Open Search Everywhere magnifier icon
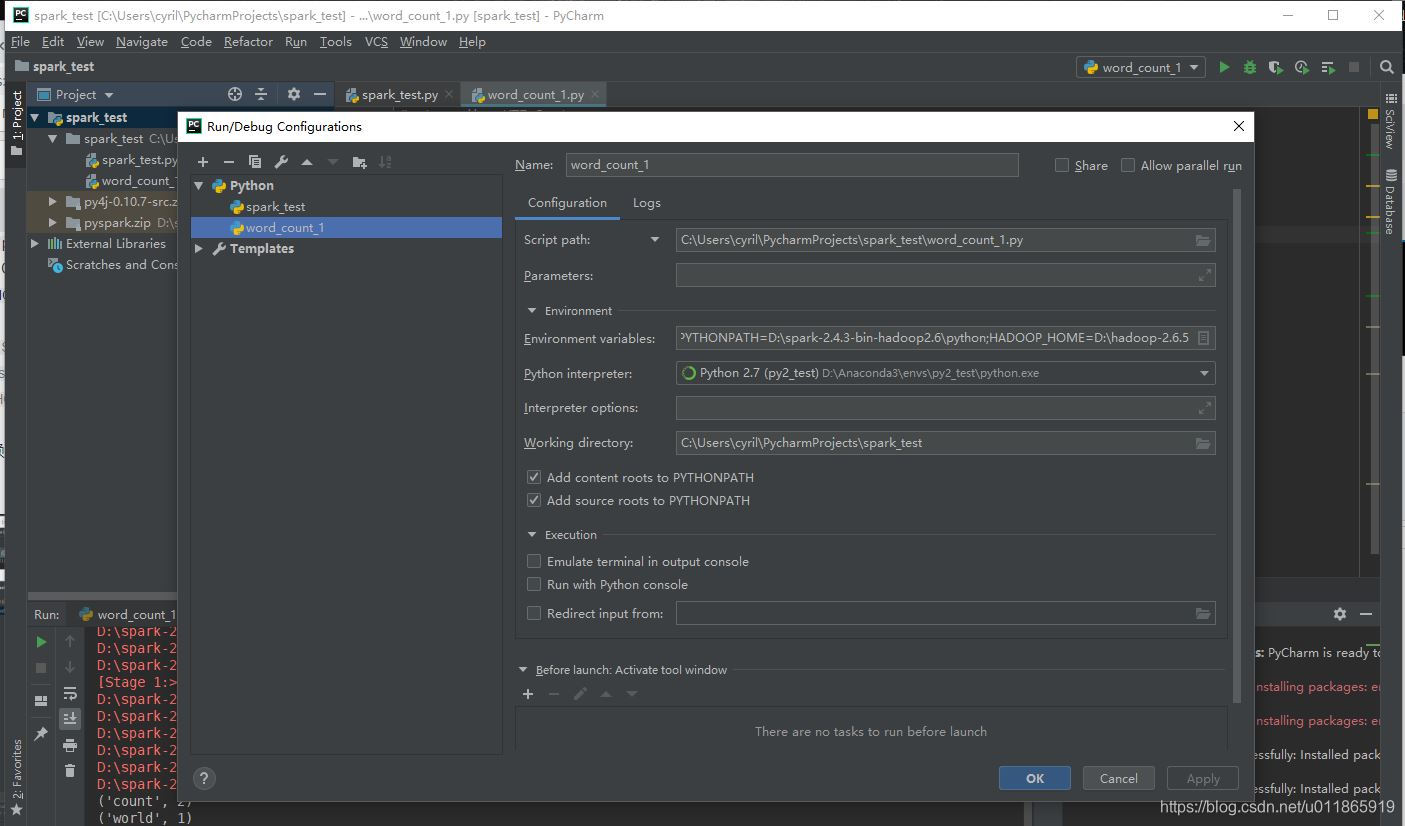Image resolution: width=1405 pixels, height=826 pixels. (1386, 67)
